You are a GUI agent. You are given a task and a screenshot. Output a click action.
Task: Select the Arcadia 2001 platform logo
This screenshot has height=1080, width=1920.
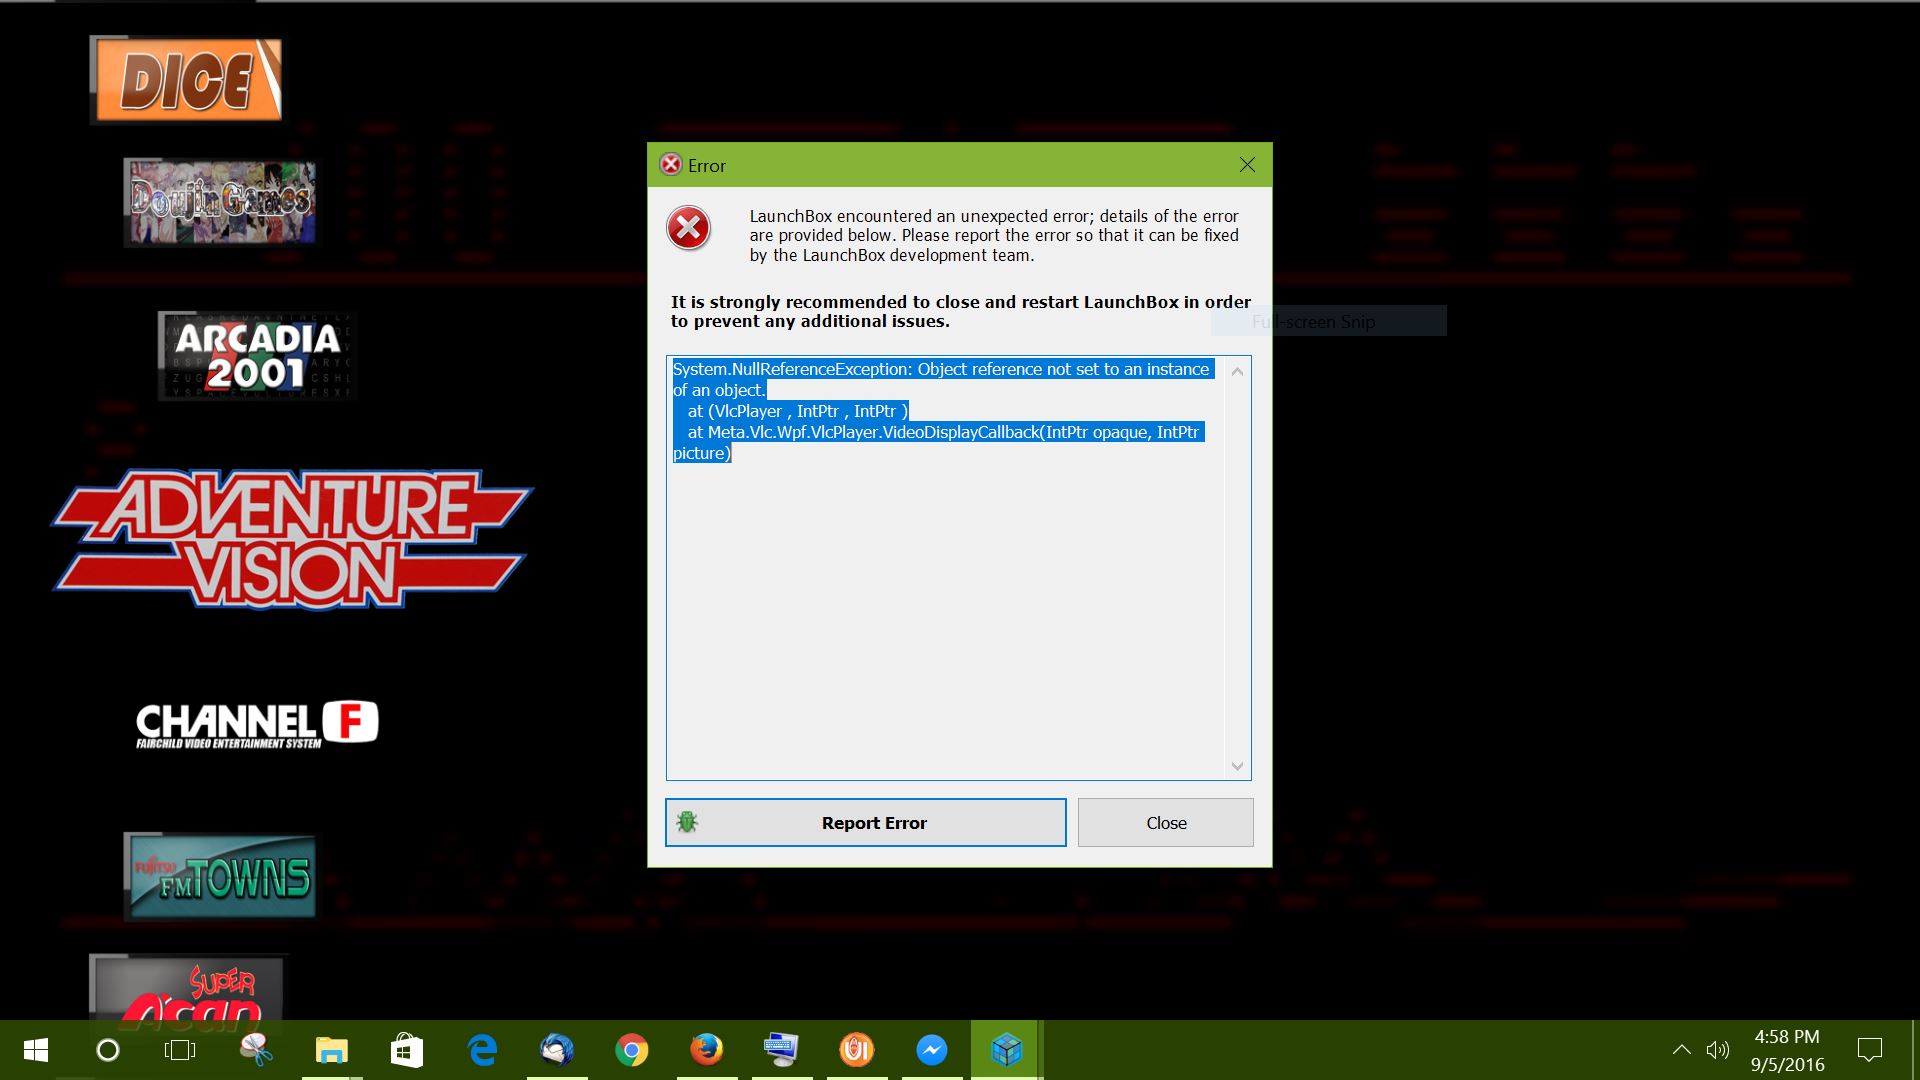point(256,356)
